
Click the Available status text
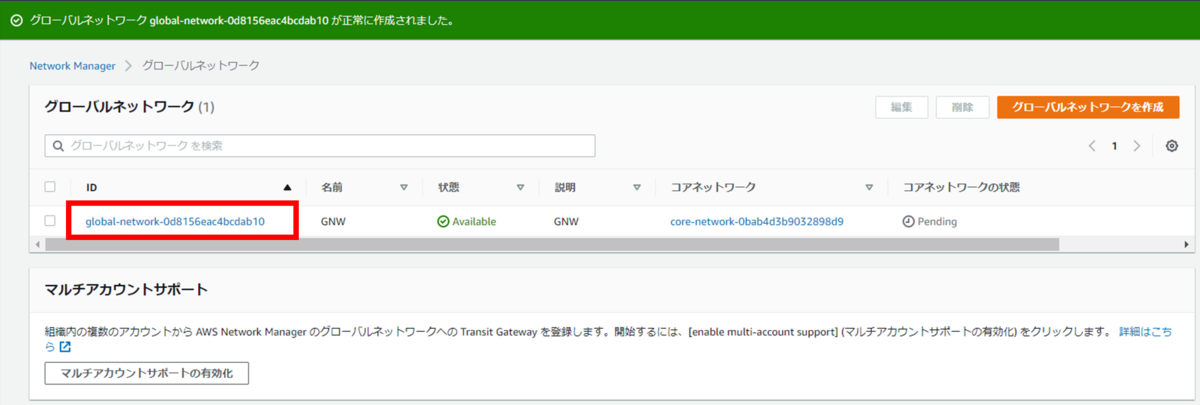(474, 221)
